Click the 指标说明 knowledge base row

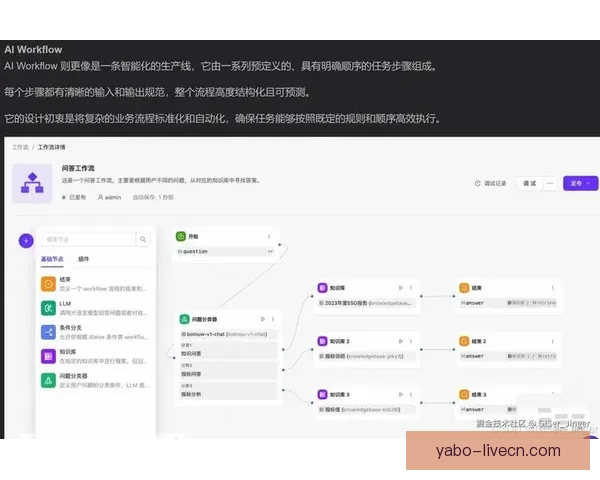coord(367,356)
